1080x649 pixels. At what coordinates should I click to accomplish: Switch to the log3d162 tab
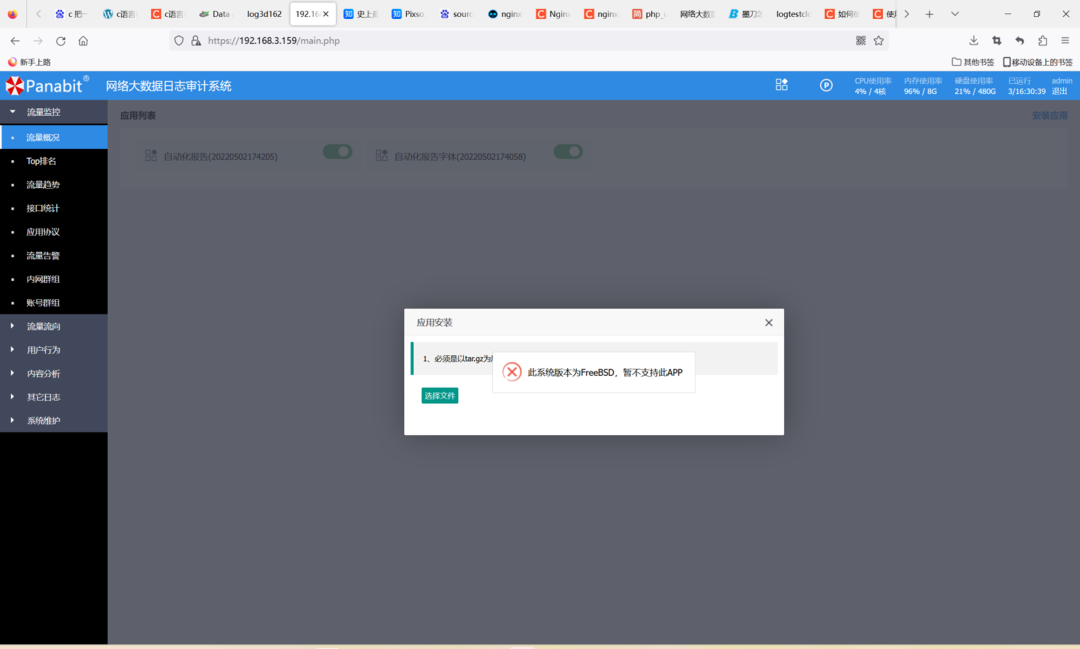click(x=264, y=14)
